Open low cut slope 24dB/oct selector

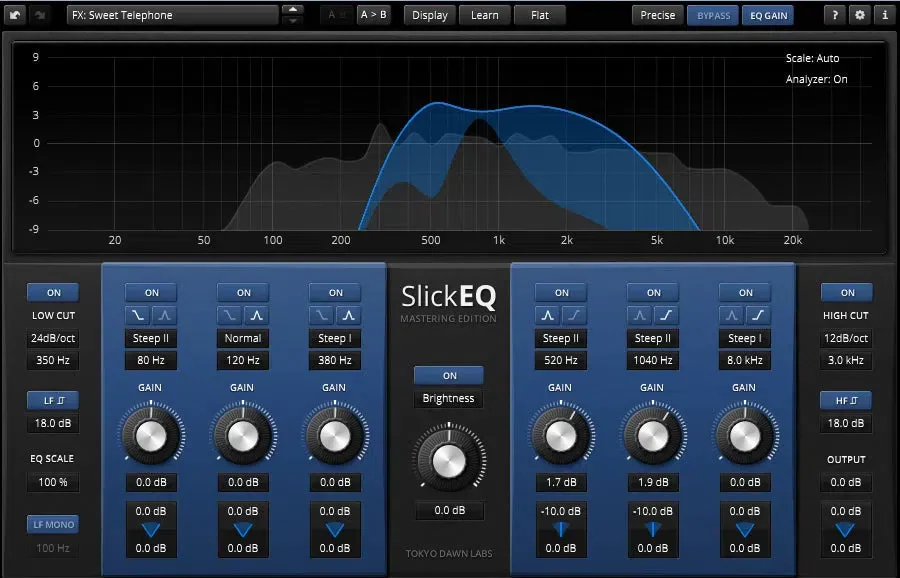(53, 338)
